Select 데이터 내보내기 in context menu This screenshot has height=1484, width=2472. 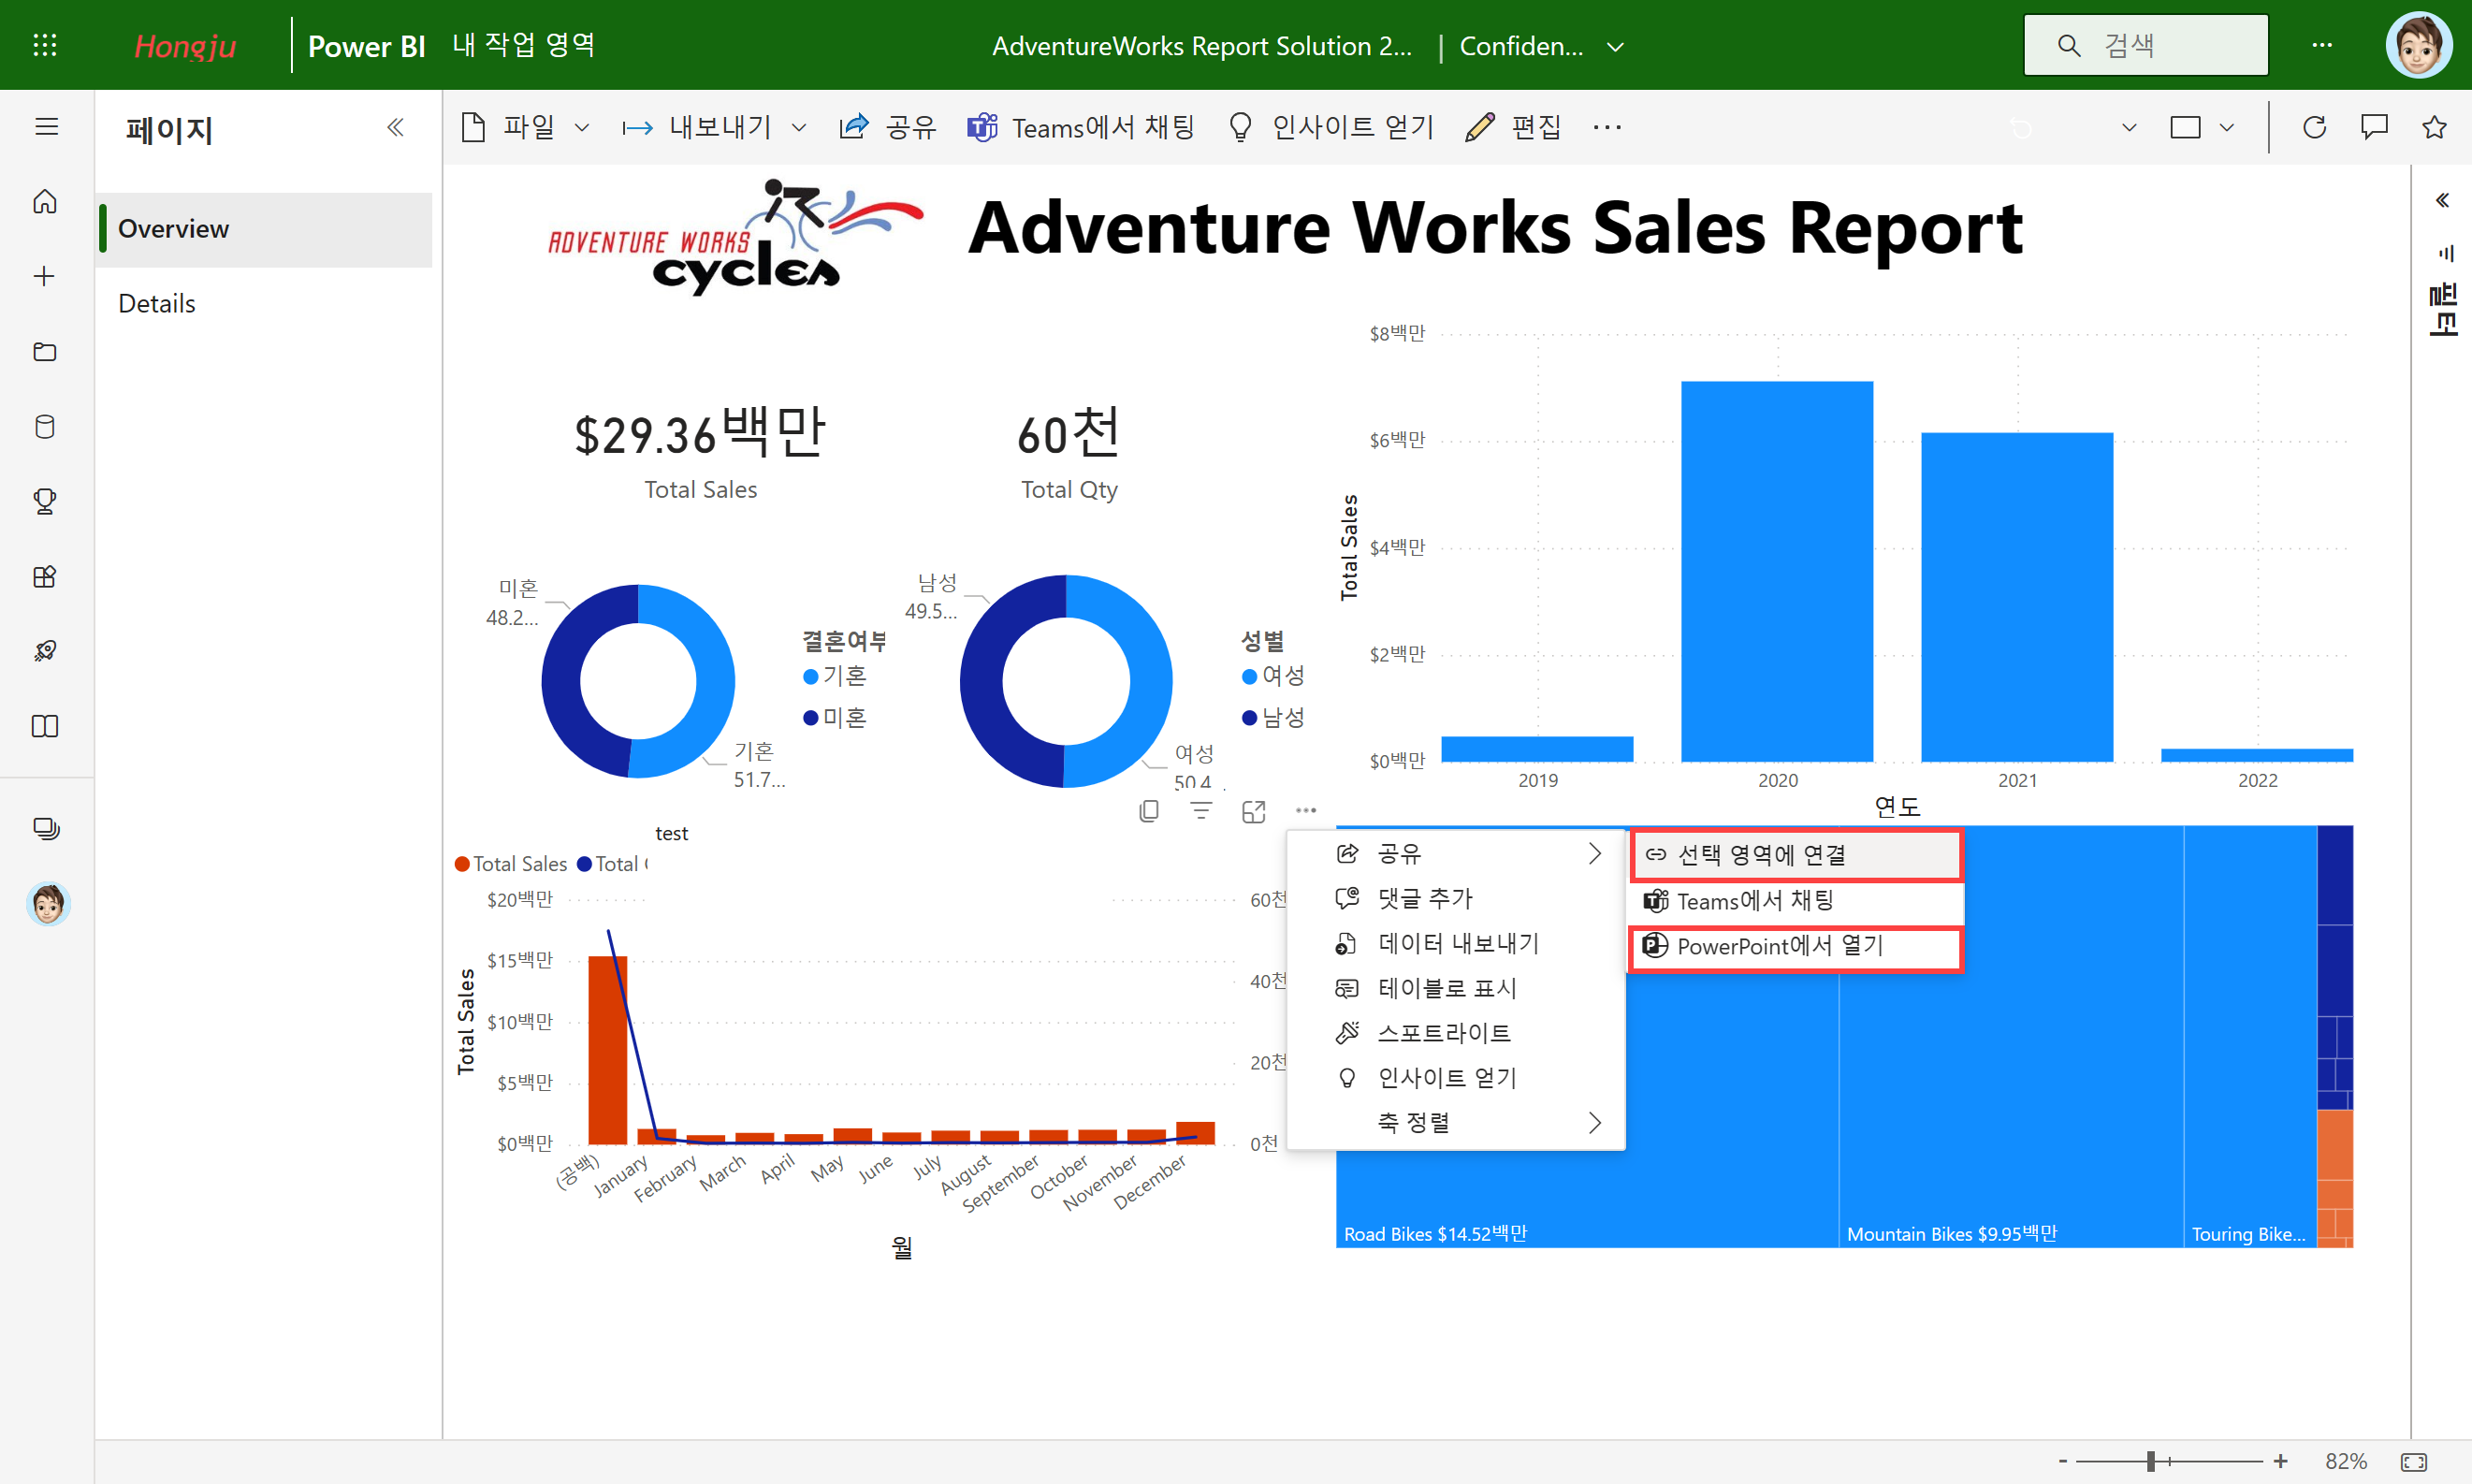click(x=1458, y=943)
